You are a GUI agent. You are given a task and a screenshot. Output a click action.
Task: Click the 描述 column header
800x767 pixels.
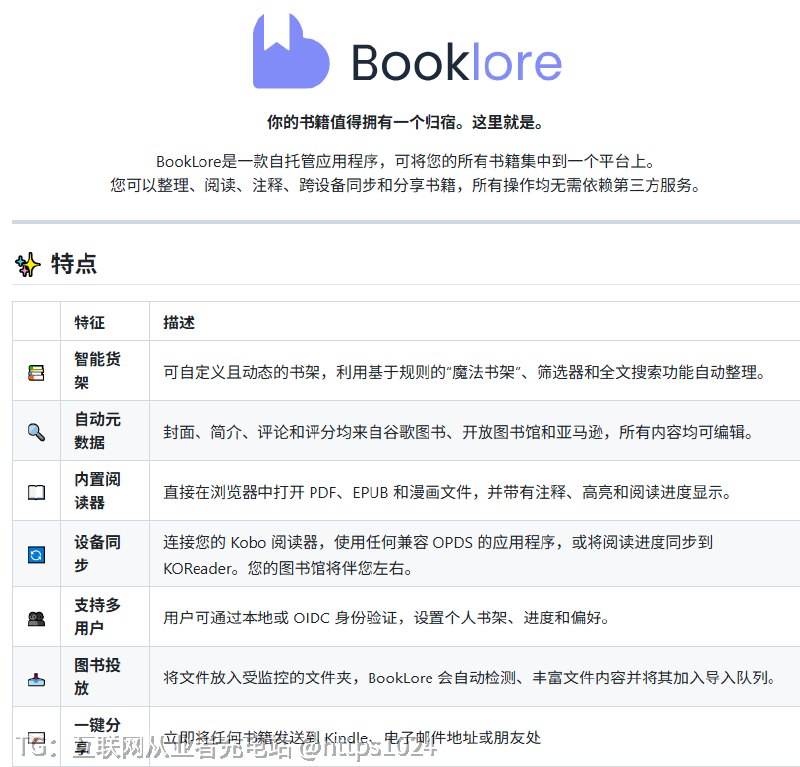179,323
